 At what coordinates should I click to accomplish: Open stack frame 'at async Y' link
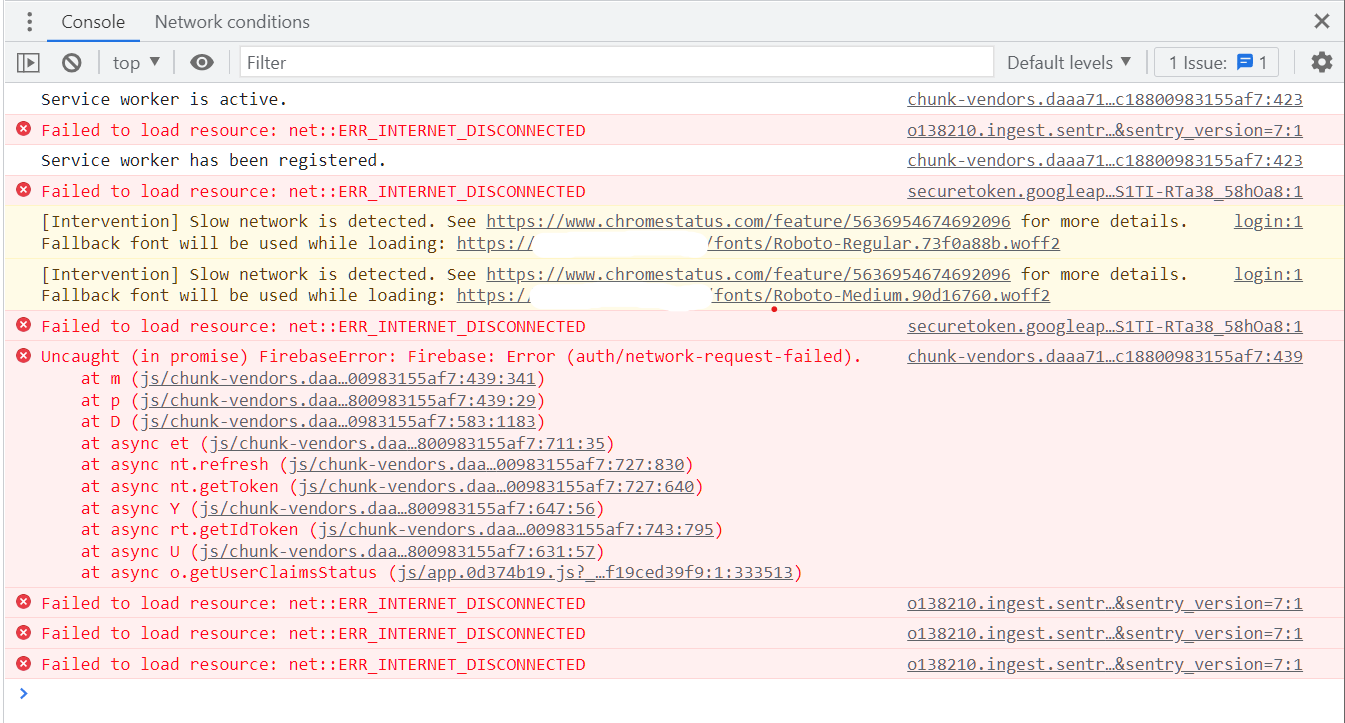coord(399,508)
